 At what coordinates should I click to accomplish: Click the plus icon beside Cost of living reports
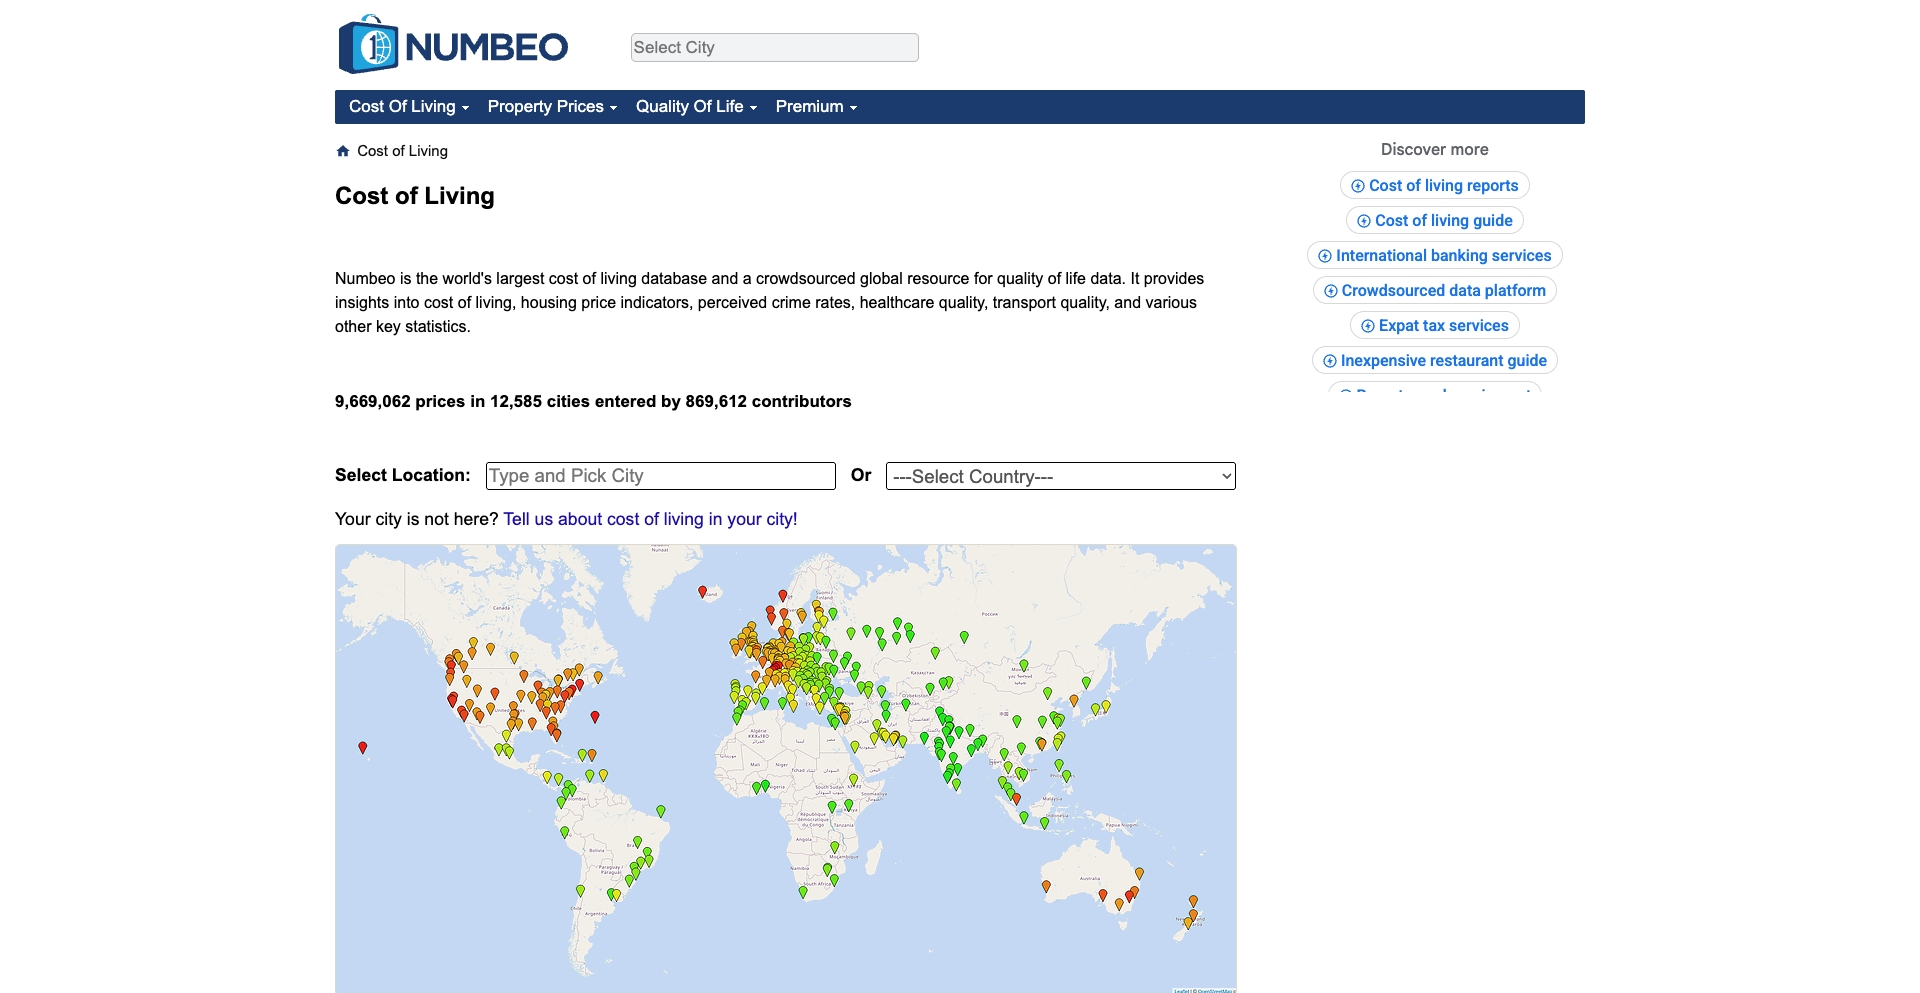1358,185
